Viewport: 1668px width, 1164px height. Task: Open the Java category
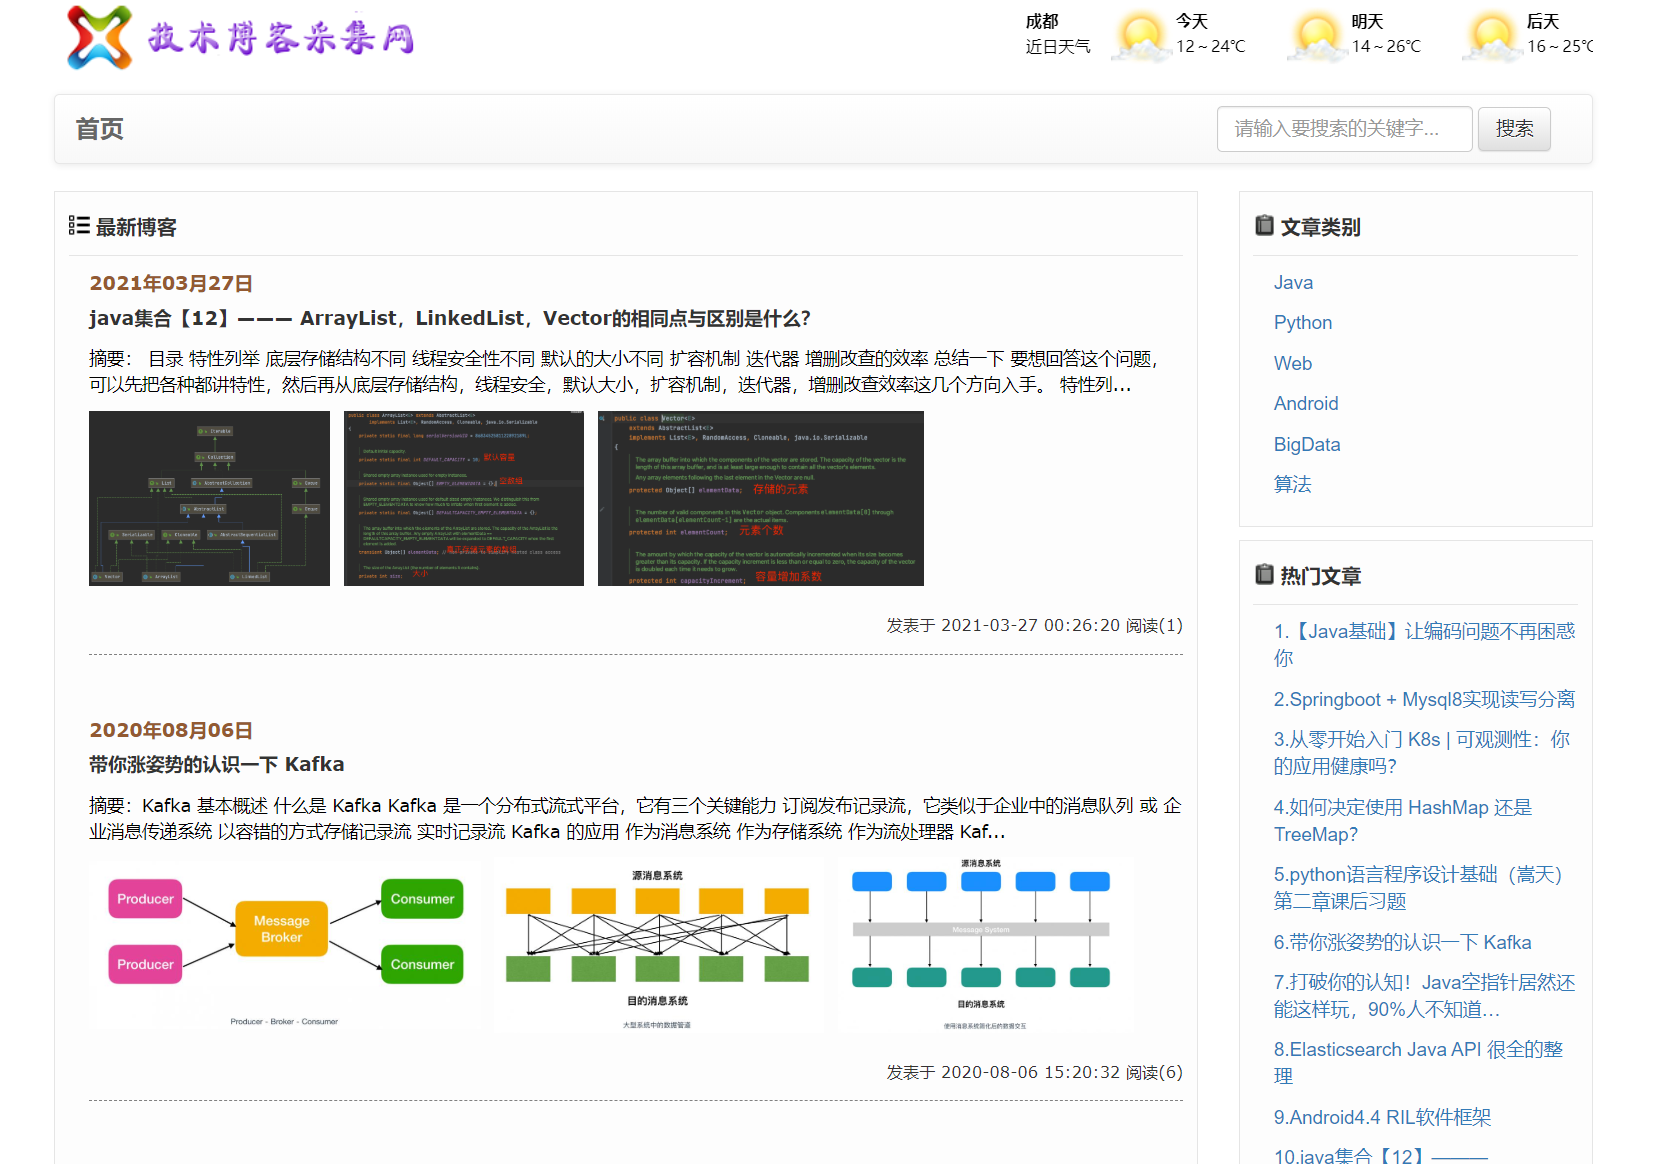click(x=1293, y=283)
